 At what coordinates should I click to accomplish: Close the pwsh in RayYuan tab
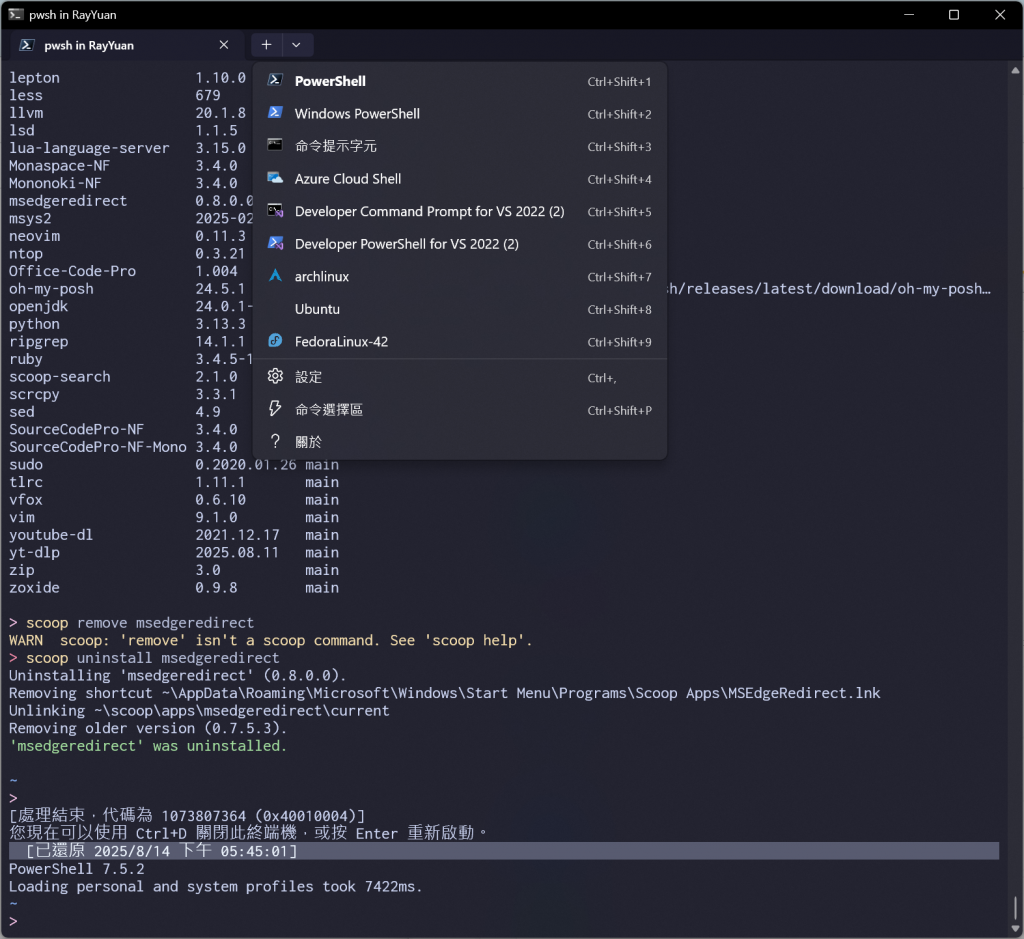click(224, 45)
